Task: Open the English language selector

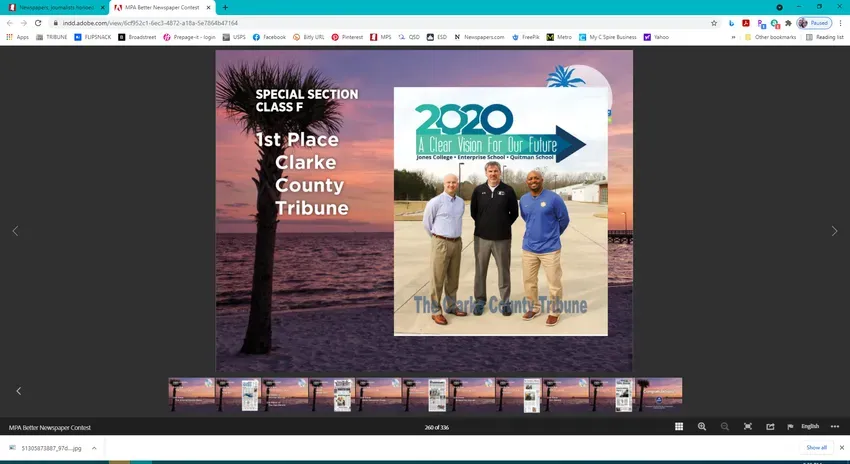Action: coord(810,427)
